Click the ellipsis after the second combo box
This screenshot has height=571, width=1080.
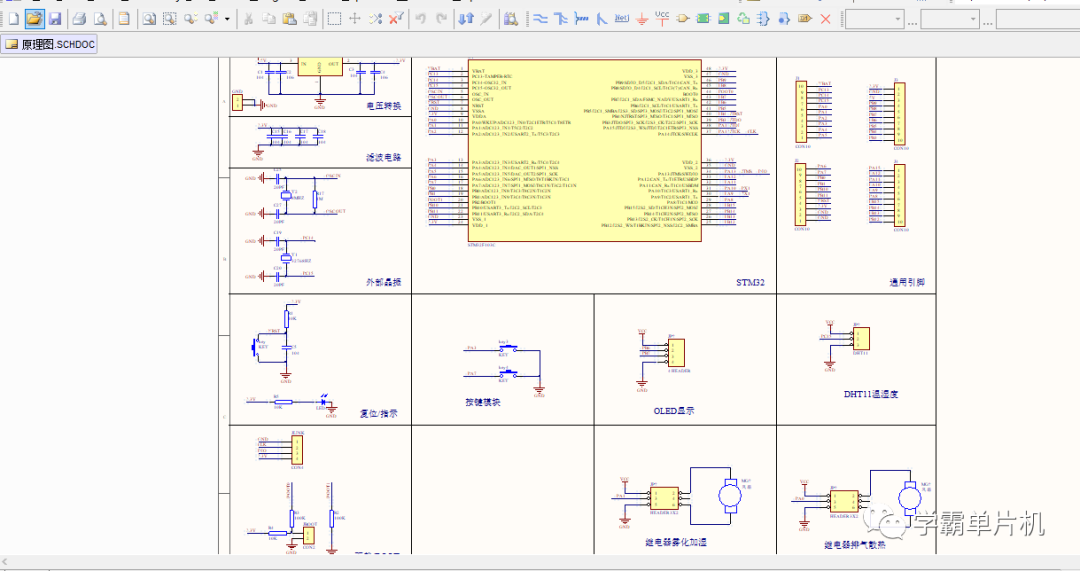[x=988, y=23]
